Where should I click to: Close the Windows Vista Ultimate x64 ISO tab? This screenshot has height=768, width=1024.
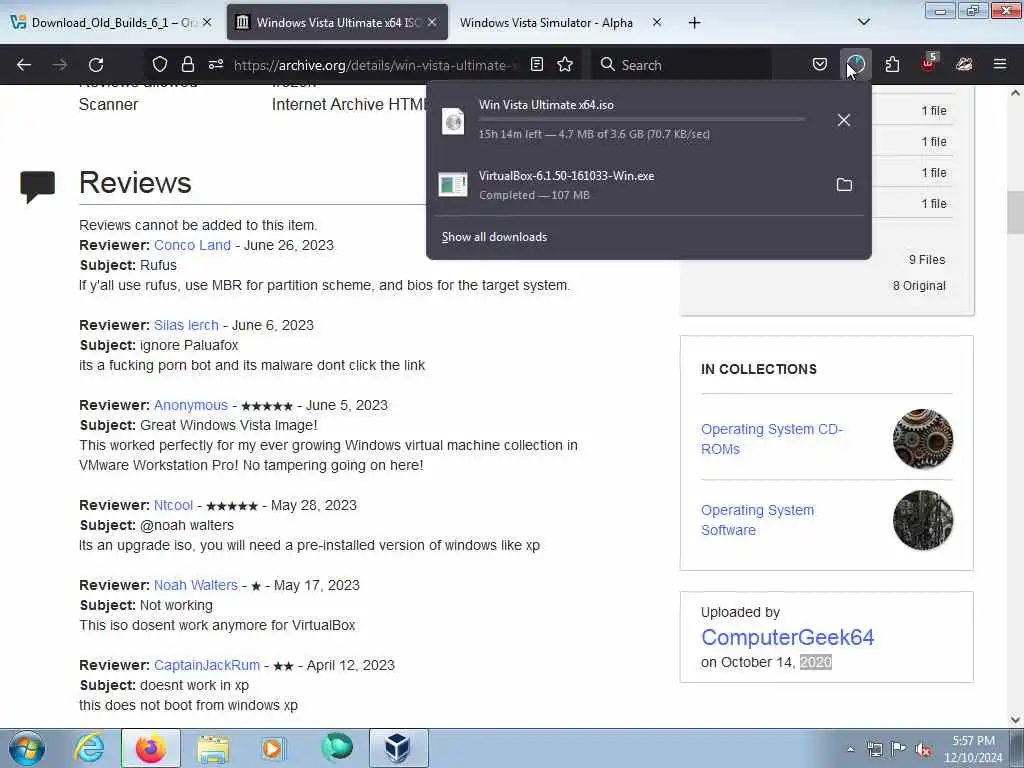[432, 22]
